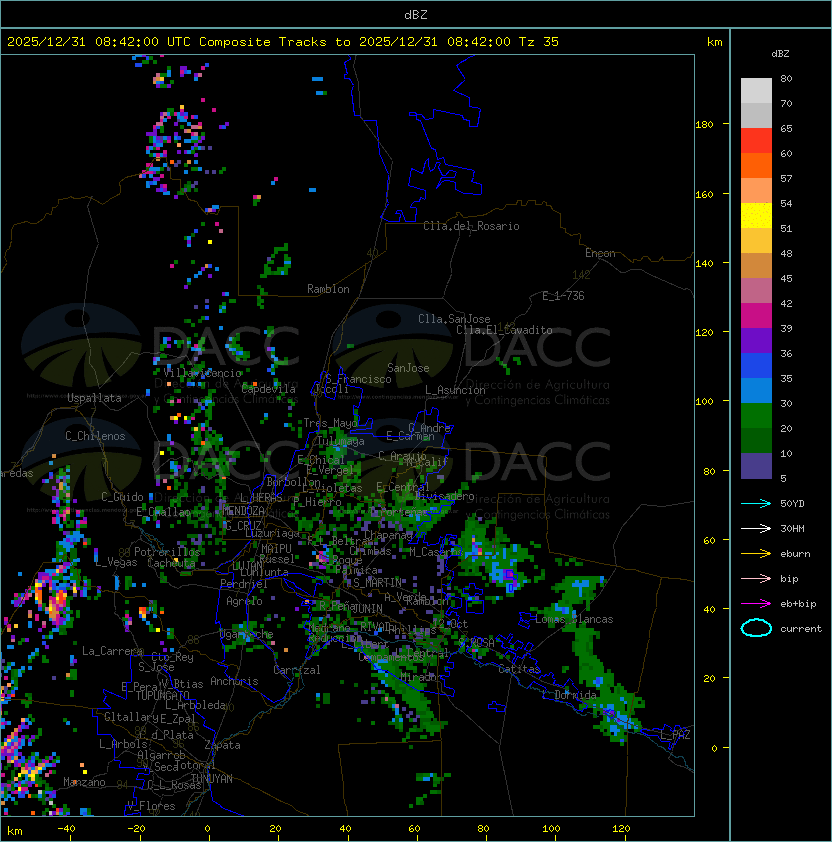The image size is (832, 842).
Task: Click the 'C_Chilenos' map label
Action: coord(95,435)
